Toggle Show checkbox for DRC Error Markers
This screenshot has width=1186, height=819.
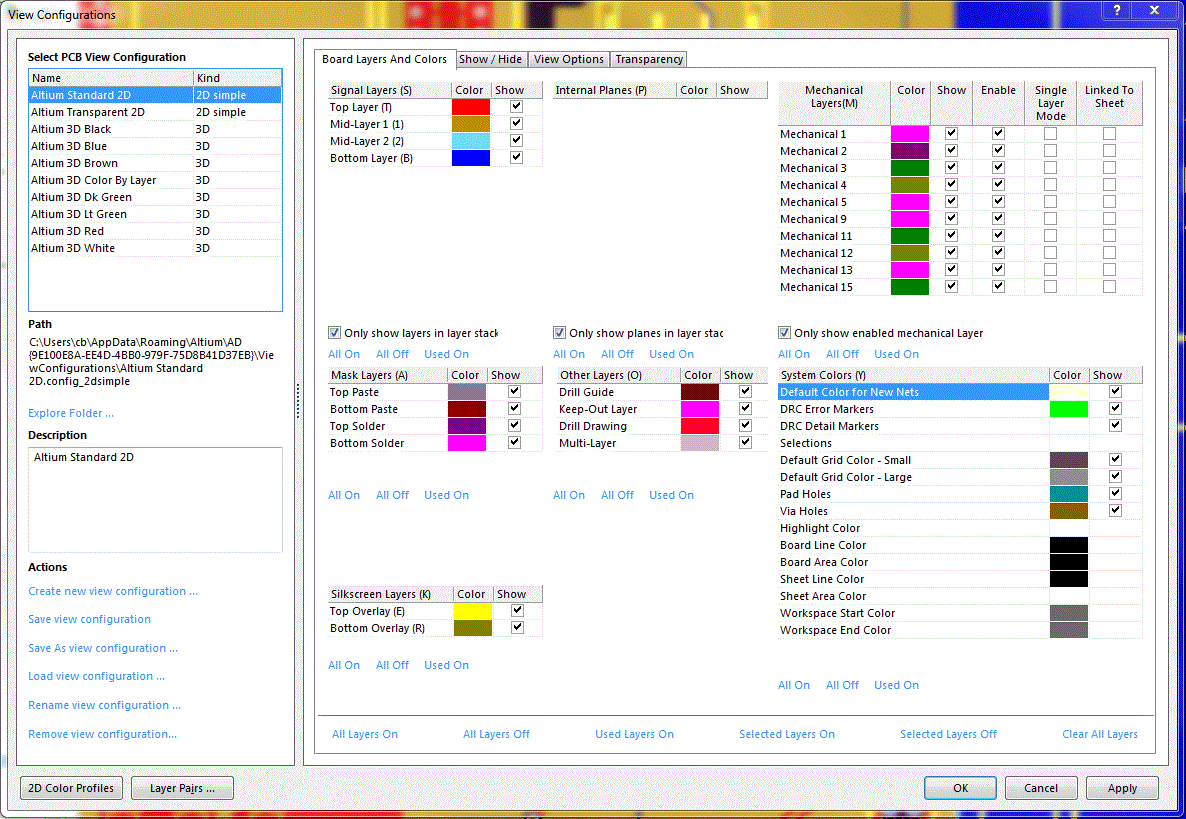click(x=1115, y=408)
